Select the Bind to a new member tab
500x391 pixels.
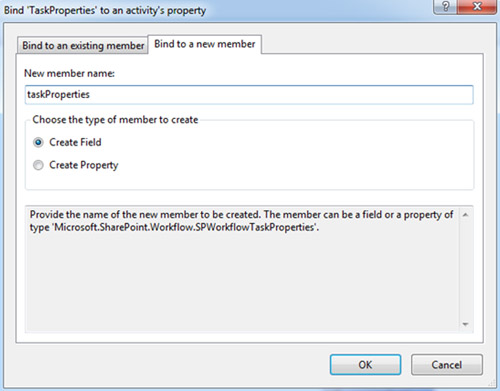tap(204, 44)
